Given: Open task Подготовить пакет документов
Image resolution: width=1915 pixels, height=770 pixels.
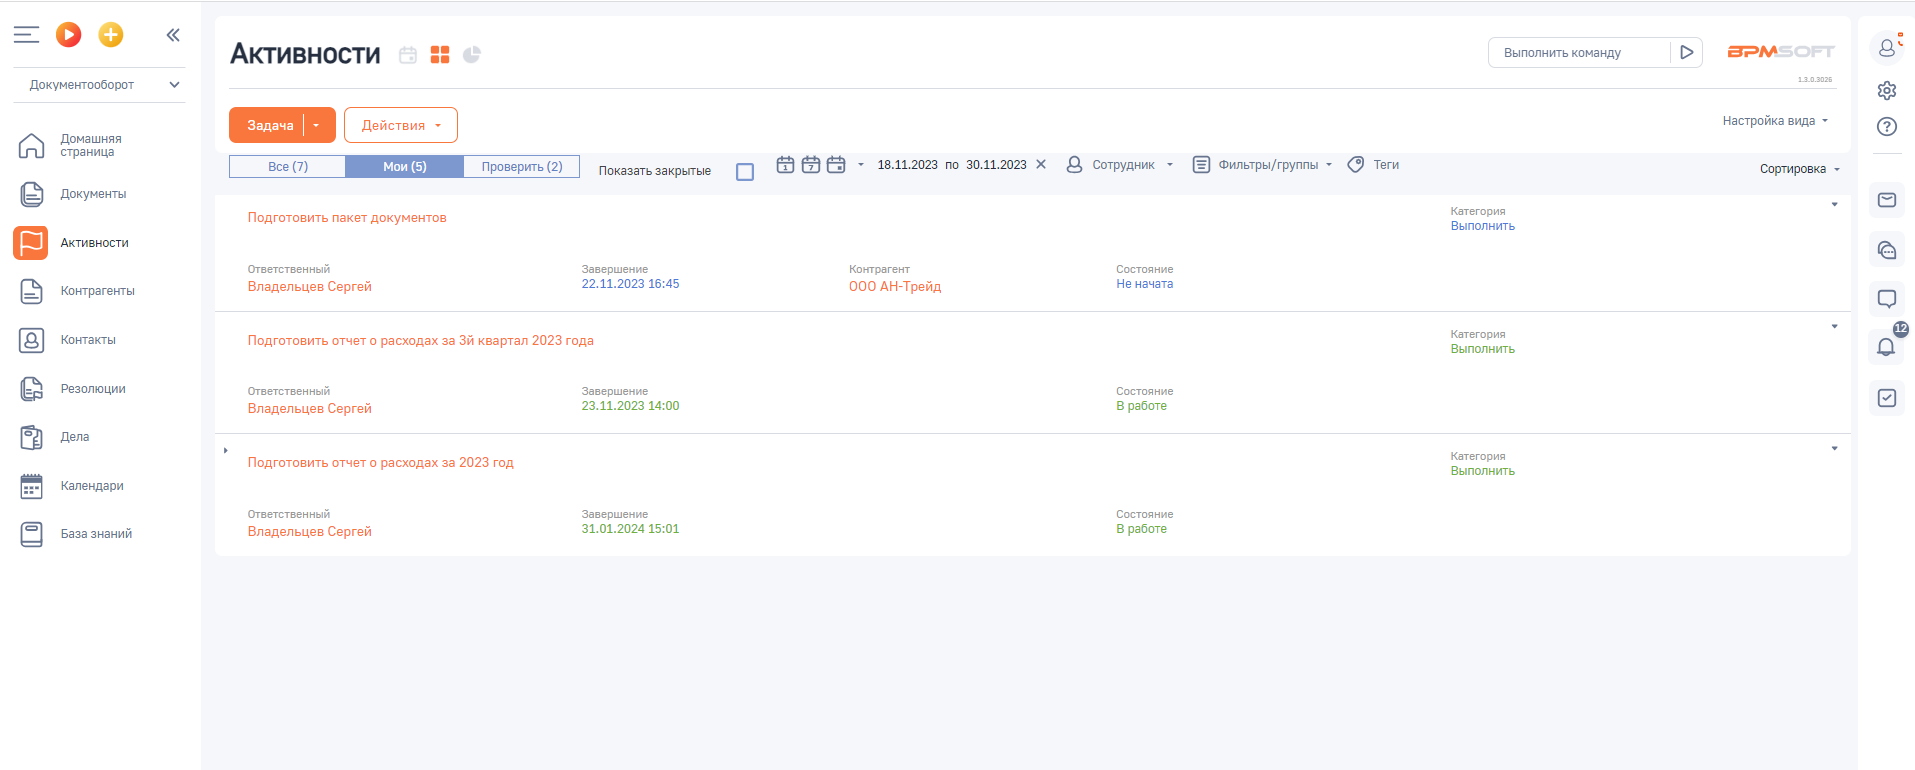Looking at the screenshot, I should pos(347,218).
